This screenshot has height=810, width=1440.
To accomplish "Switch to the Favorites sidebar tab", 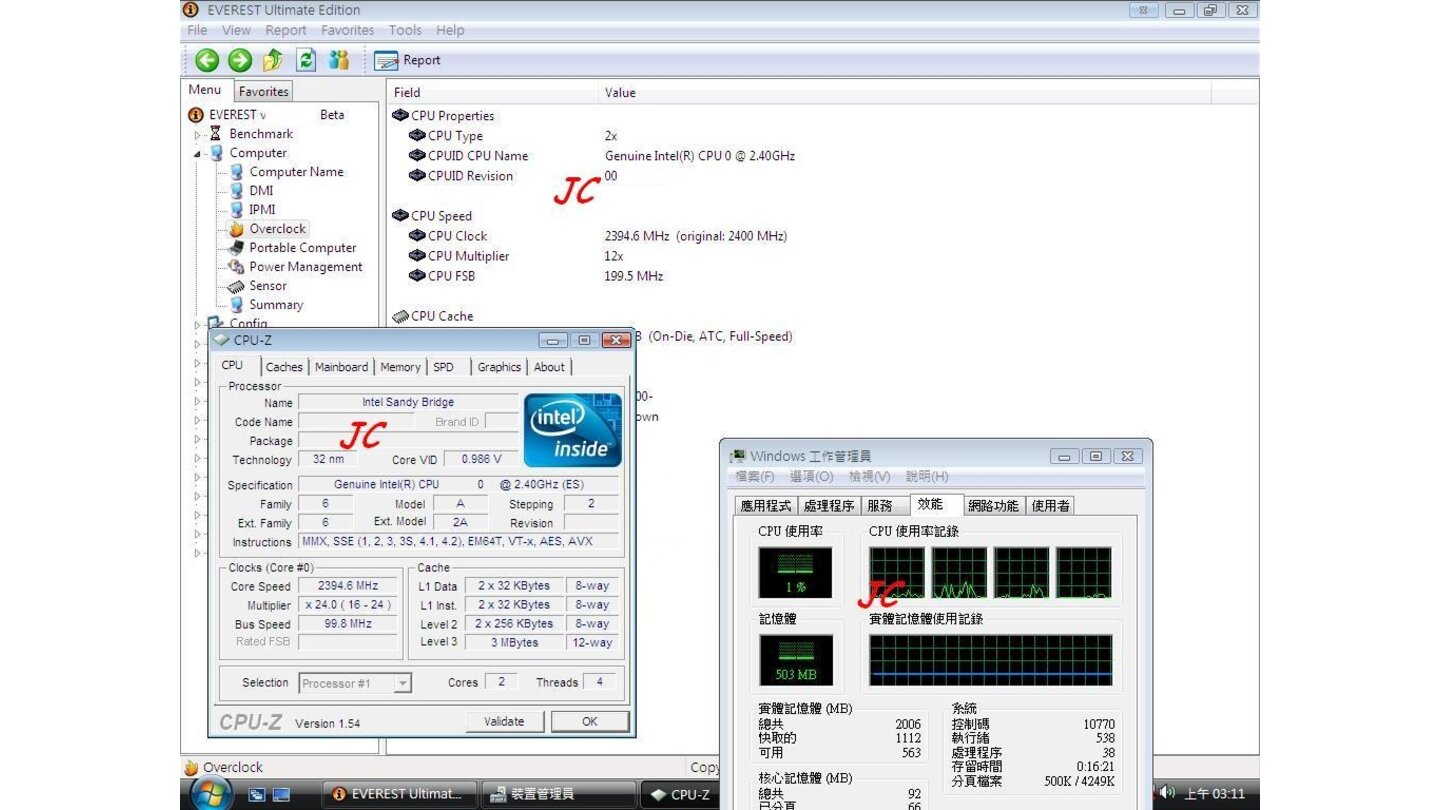I will [263, 91].
